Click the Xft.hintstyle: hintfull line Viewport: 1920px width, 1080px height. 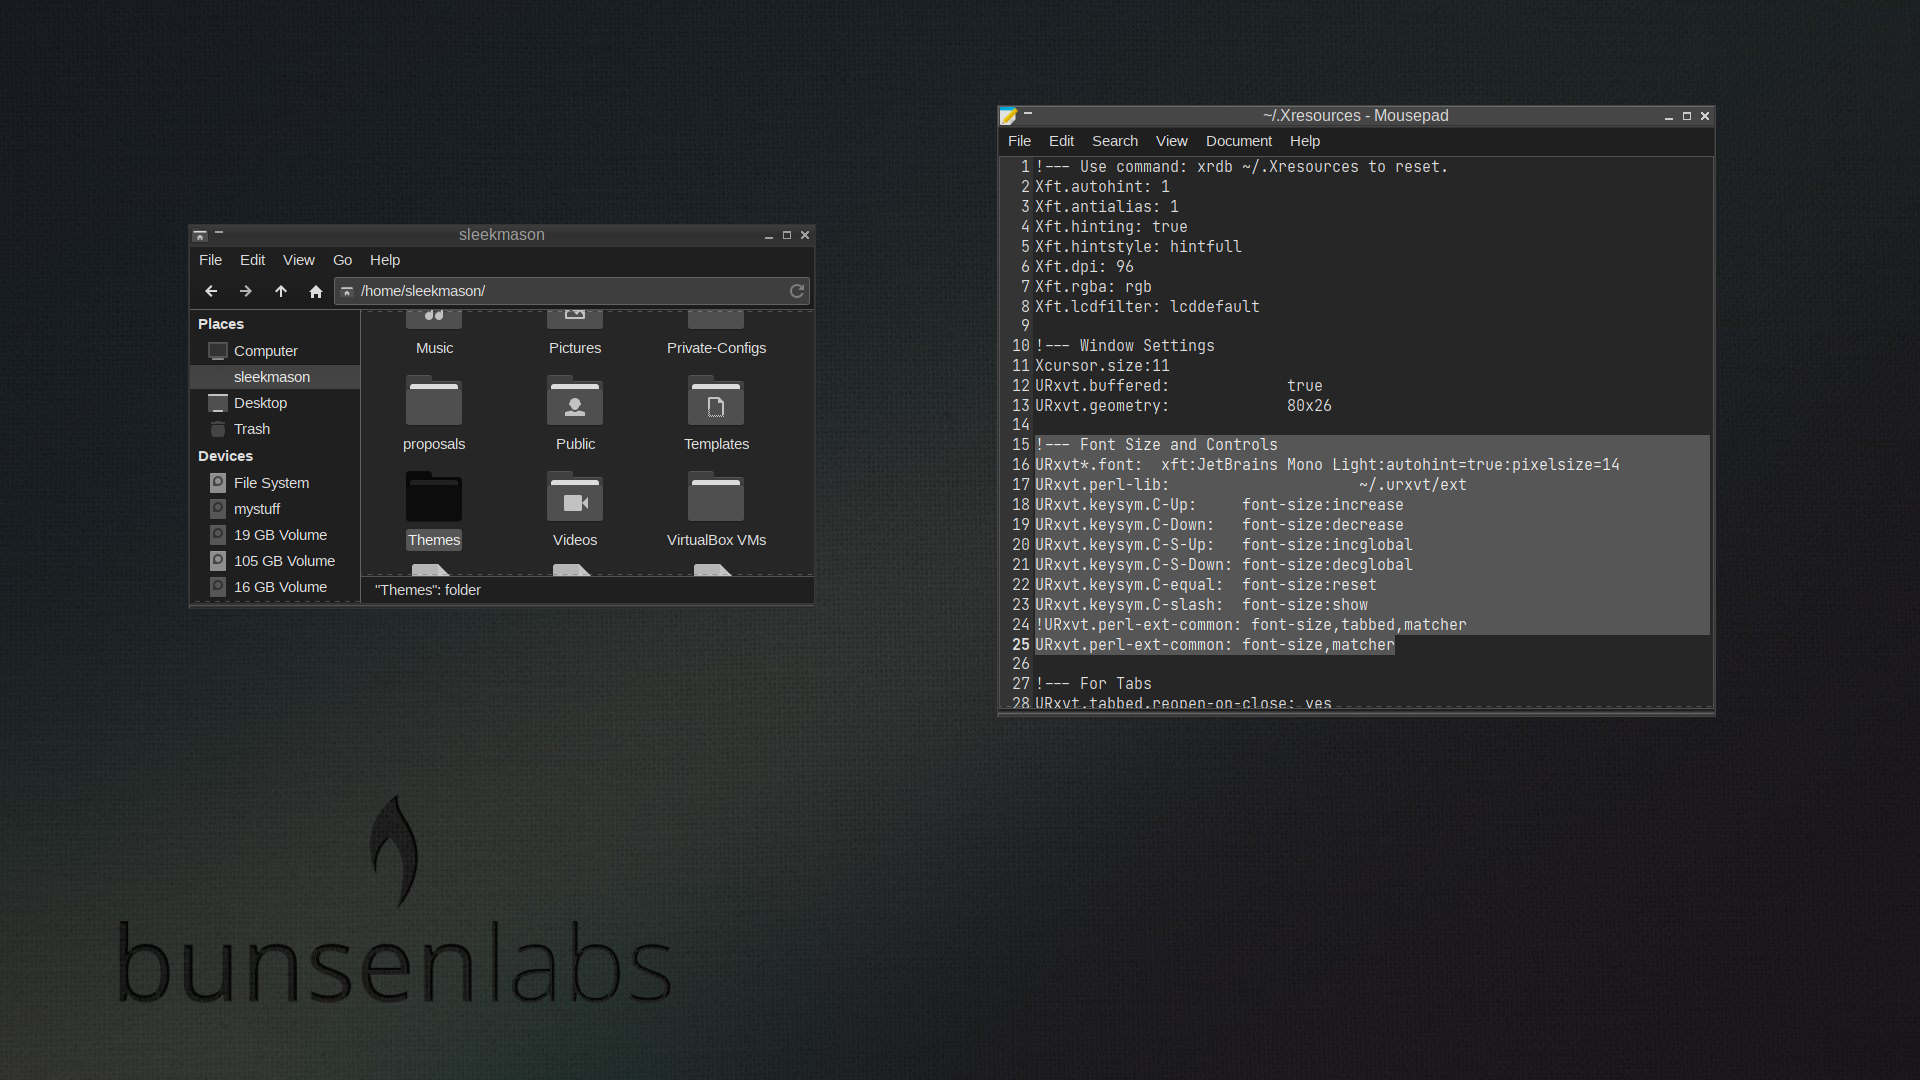pos(1138,247)
